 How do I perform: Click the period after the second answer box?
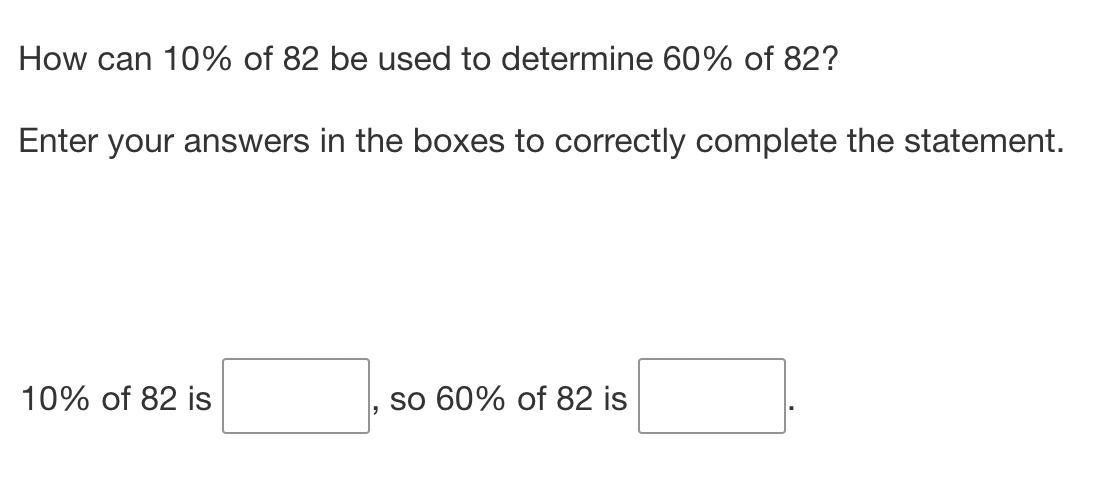(791, 407)
